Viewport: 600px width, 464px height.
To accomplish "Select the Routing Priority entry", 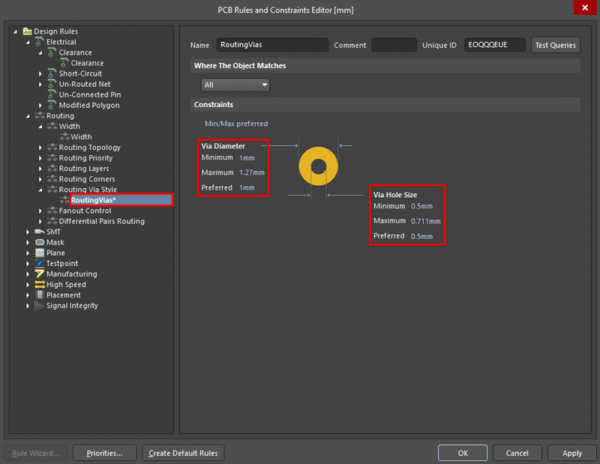I will click(85, 158).
